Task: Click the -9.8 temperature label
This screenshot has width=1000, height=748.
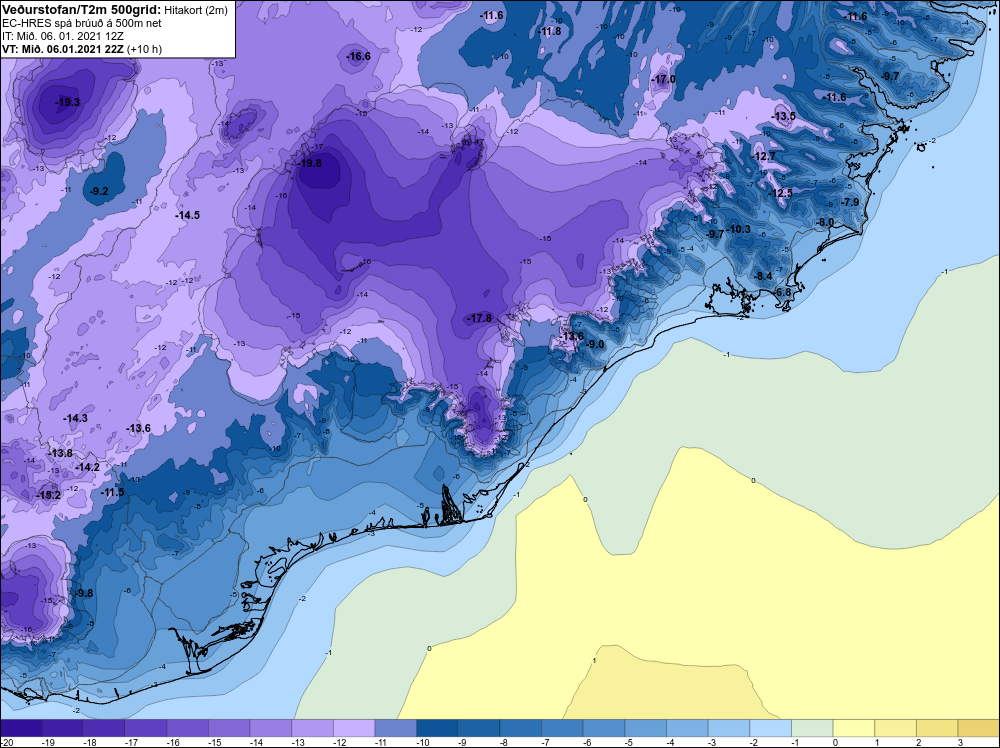Action: [84, 593]
